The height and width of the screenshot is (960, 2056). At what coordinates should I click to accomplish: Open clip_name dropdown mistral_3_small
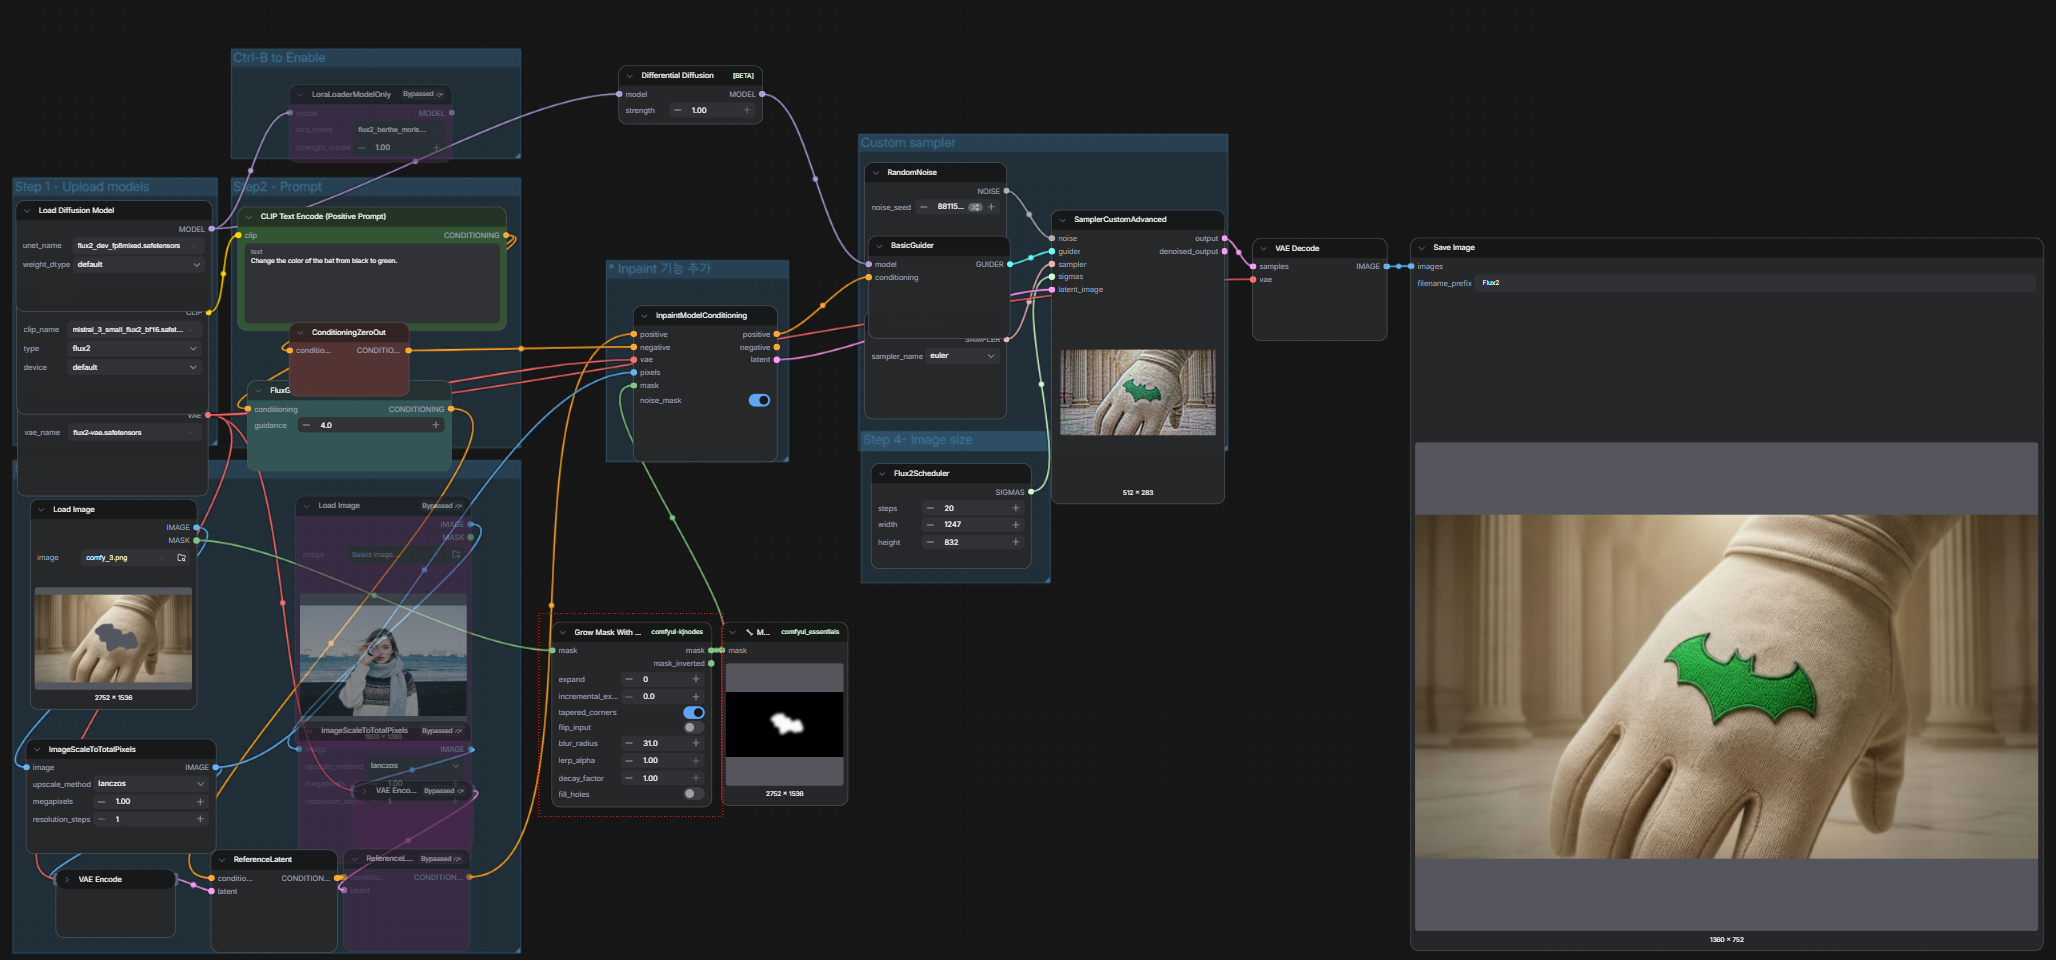click(x=135, y=329)
